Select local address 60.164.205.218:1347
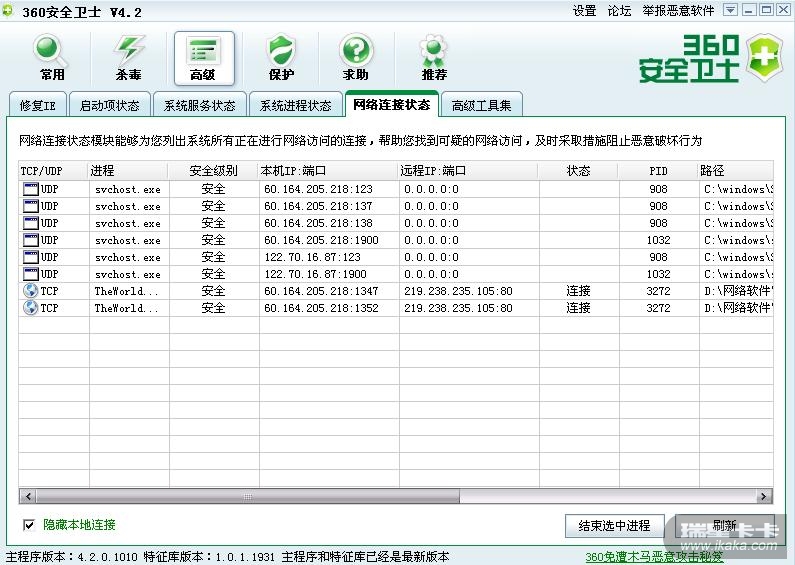 pos(321,291)
